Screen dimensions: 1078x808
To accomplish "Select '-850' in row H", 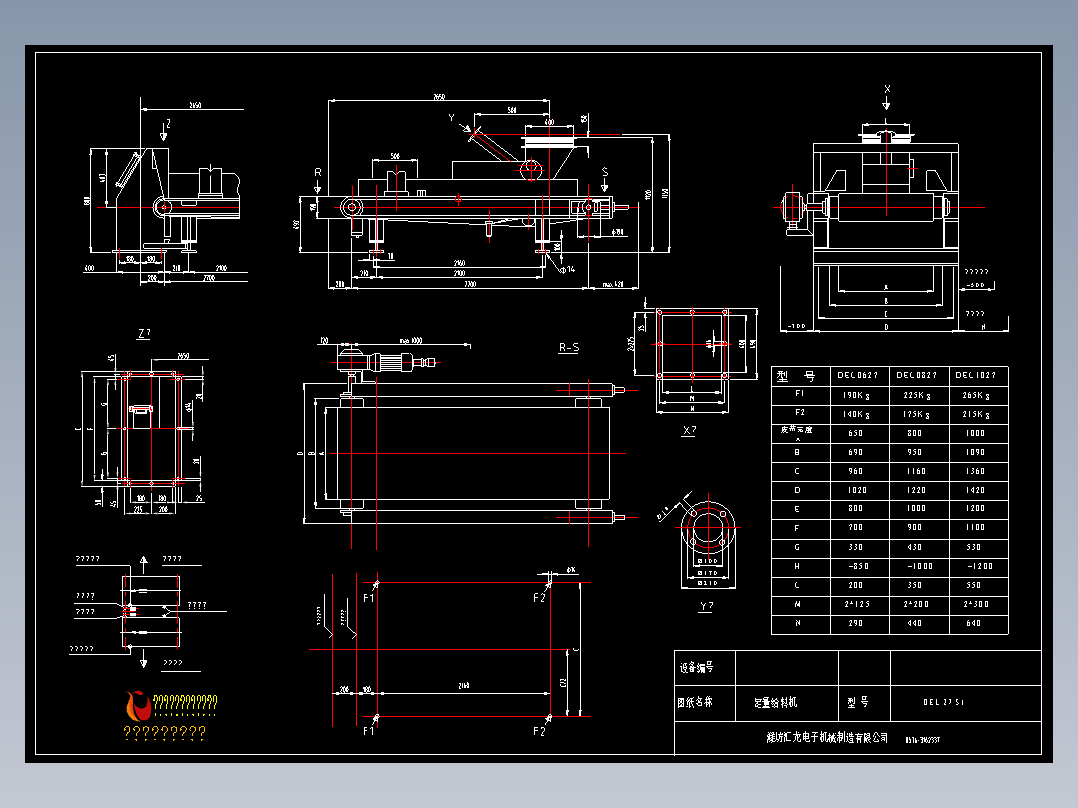I will coord(857,567).
